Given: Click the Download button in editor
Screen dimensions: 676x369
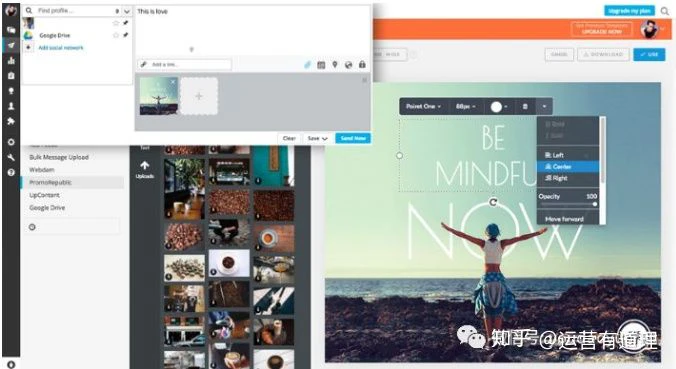Looking at the screenshot, I should tap(603, 54).
